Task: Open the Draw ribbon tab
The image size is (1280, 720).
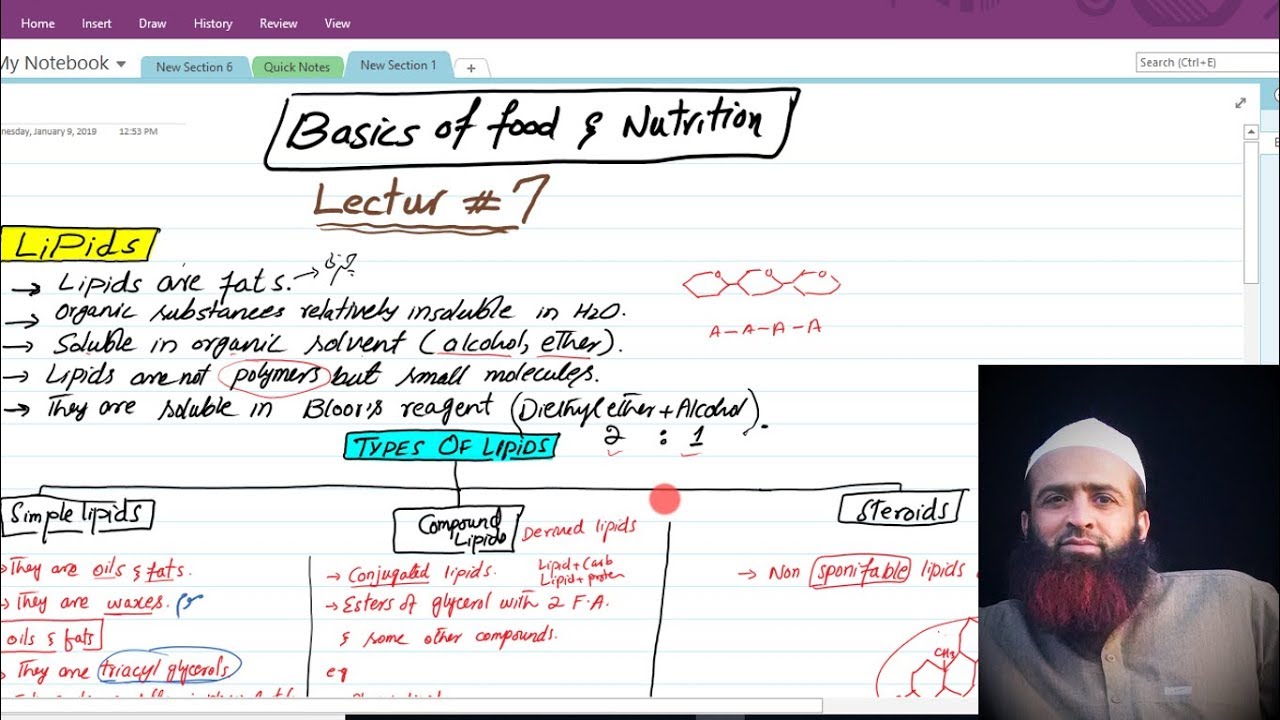Action: [x=153, y=23]
